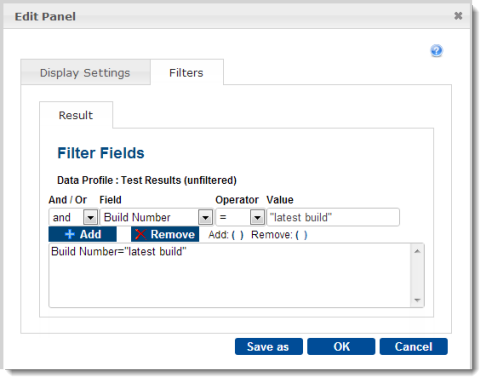This screenshot has width=485, height=382.
Task: Click the scrollbar down arrow in filter text area
Action: point(417,300)
